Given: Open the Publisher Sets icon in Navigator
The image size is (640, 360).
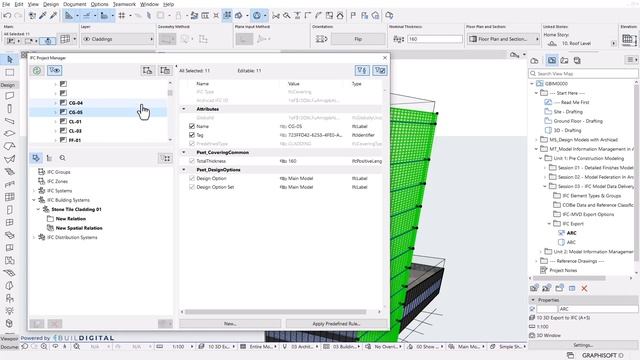Looking at the screenshot, I should coord(577,60).
